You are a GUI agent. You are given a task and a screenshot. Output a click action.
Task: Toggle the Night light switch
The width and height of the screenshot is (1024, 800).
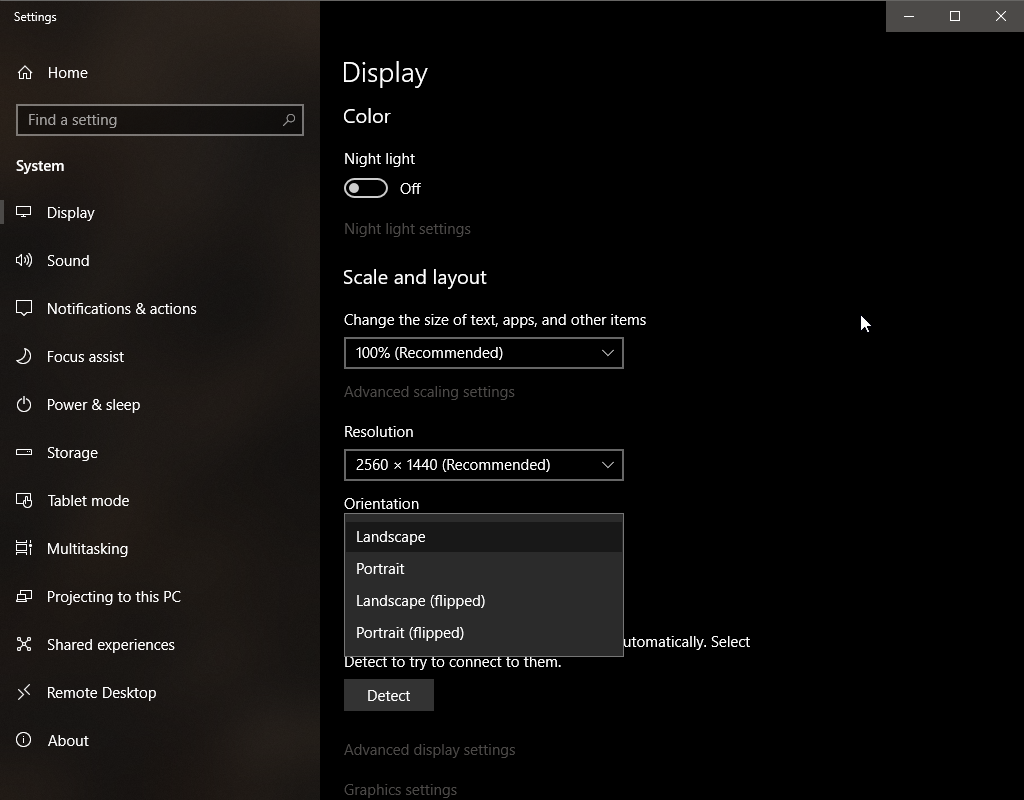366,188
